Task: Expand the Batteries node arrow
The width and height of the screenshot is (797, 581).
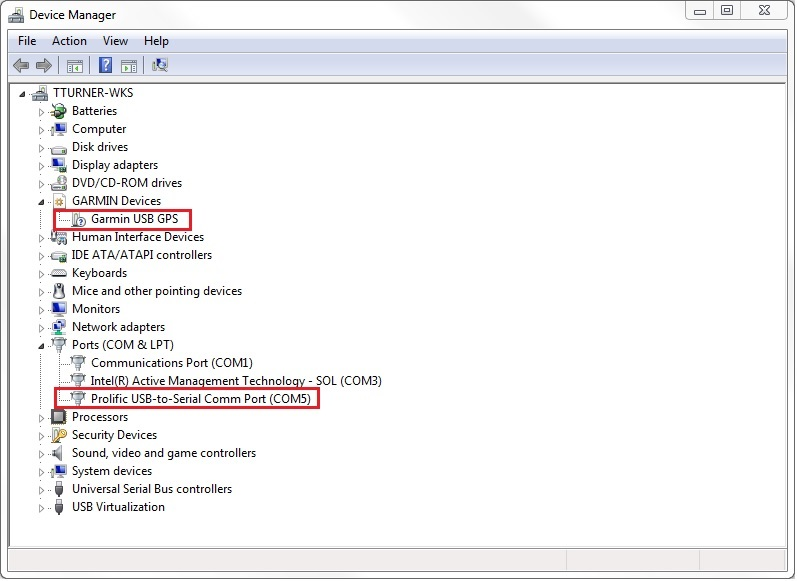Action: tap(41, 112)
